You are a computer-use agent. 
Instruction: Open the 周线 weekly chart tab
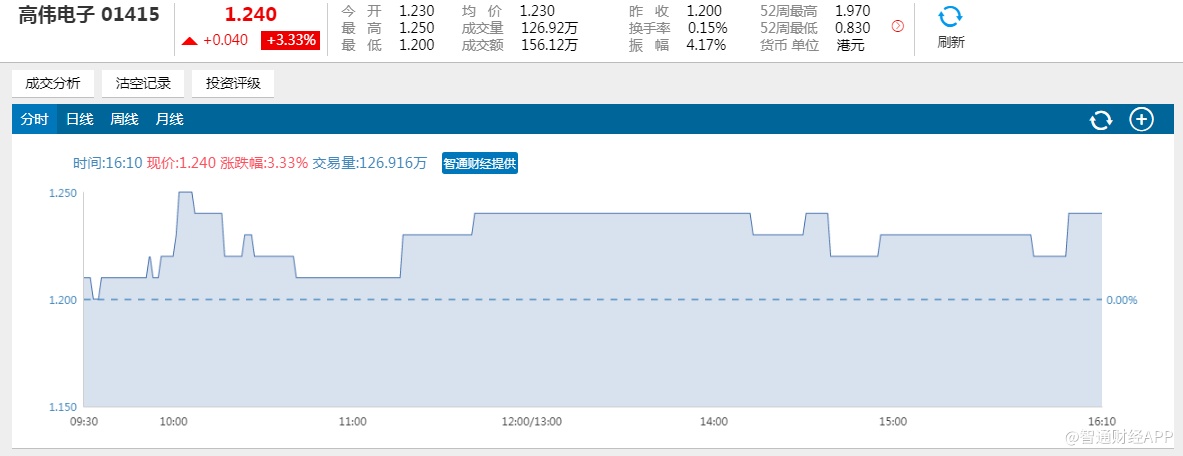tap(124, 120)
